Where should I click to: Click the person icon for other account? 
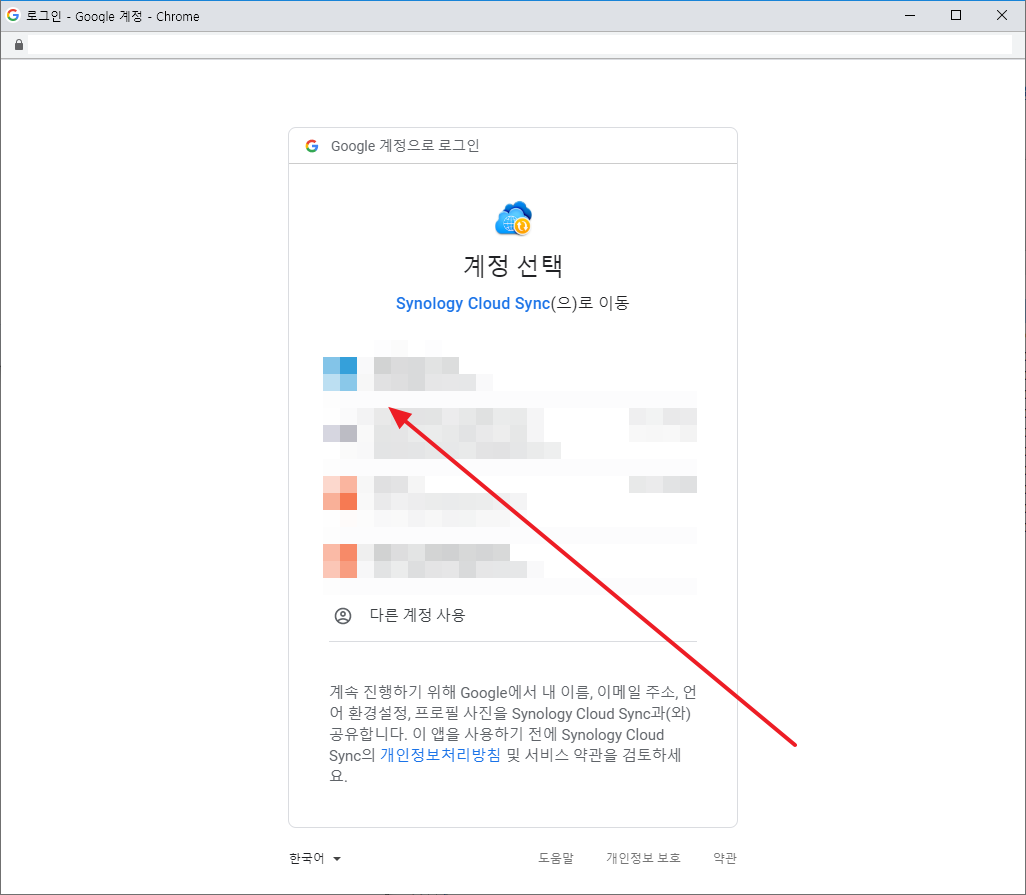tap(343, 616)
